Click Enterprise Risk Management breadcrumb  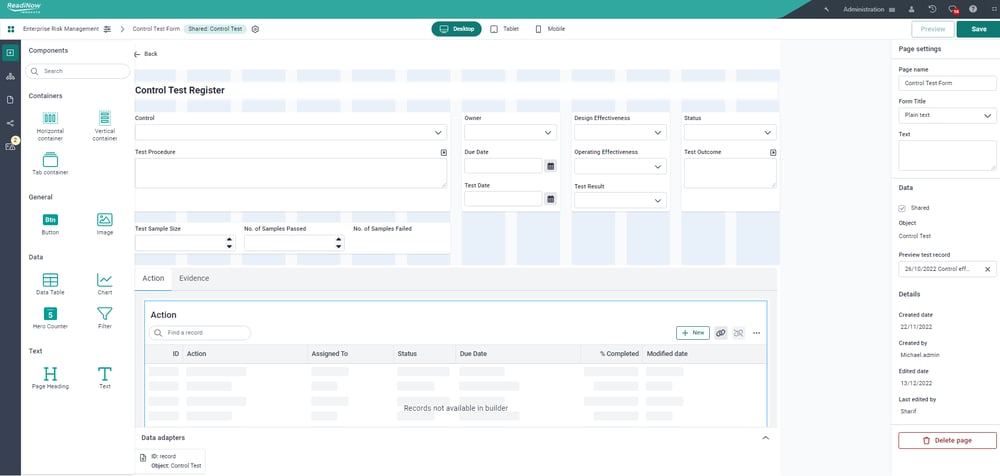tap(61, 29)
